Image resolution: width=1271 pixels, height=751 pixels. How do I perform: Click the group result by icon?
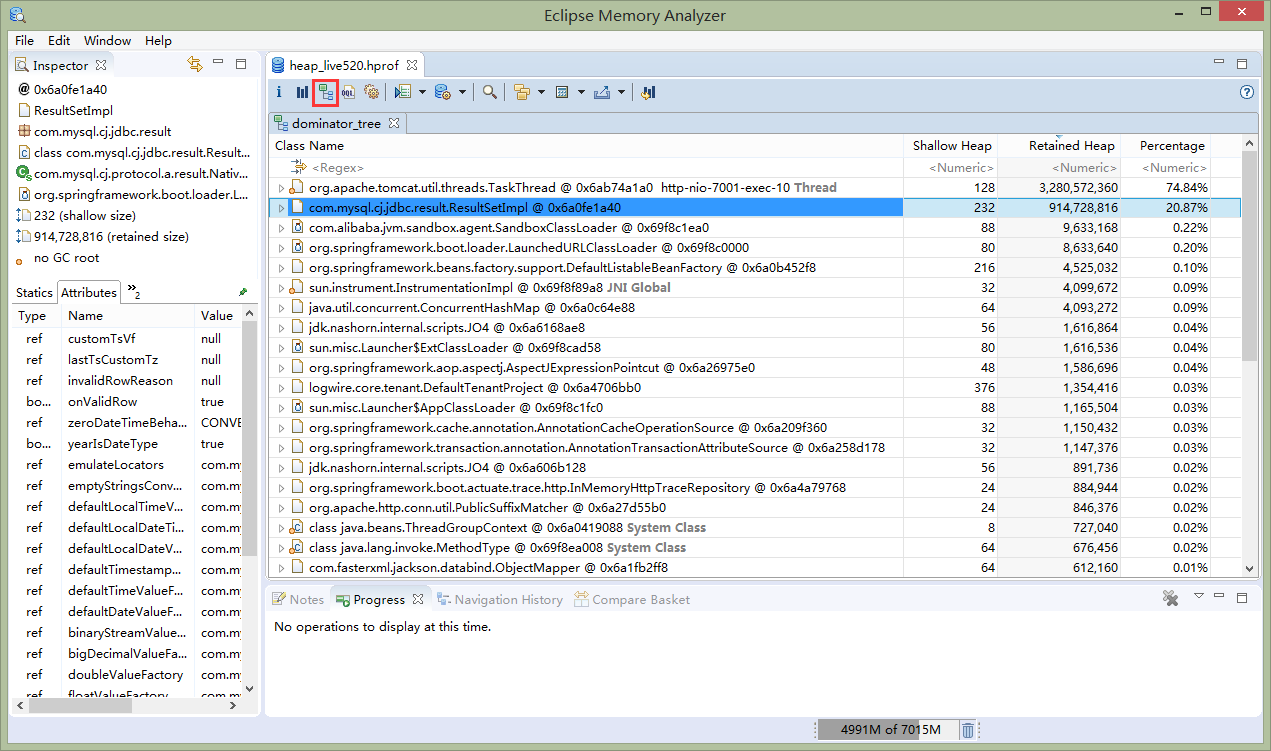coord(521,92)
